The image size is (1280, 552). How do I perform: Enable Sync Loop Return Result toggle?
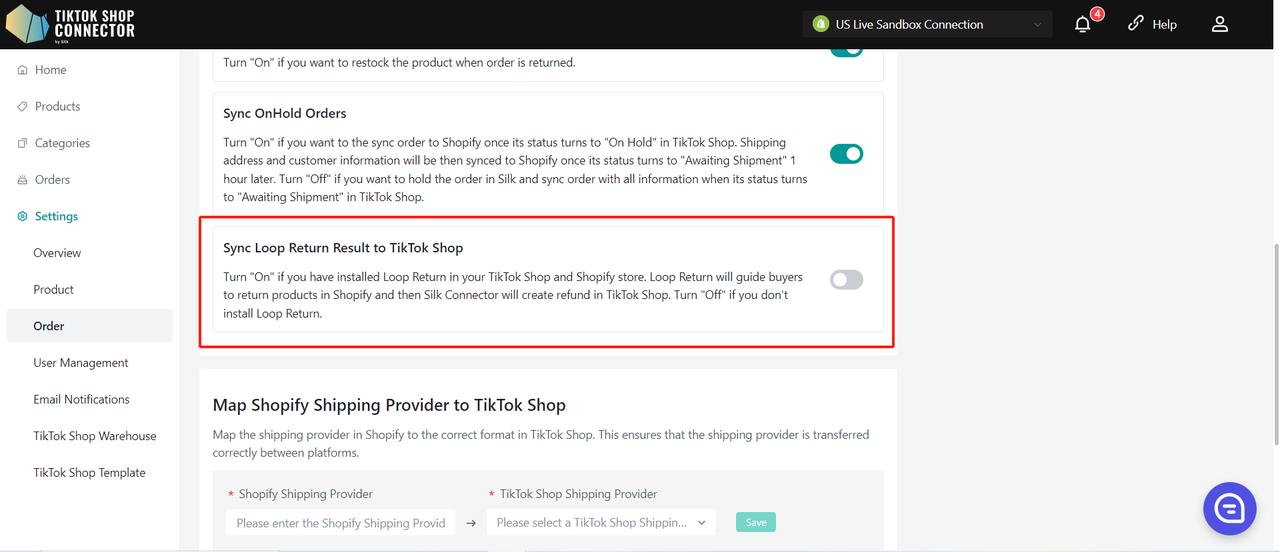coord(846,280)
